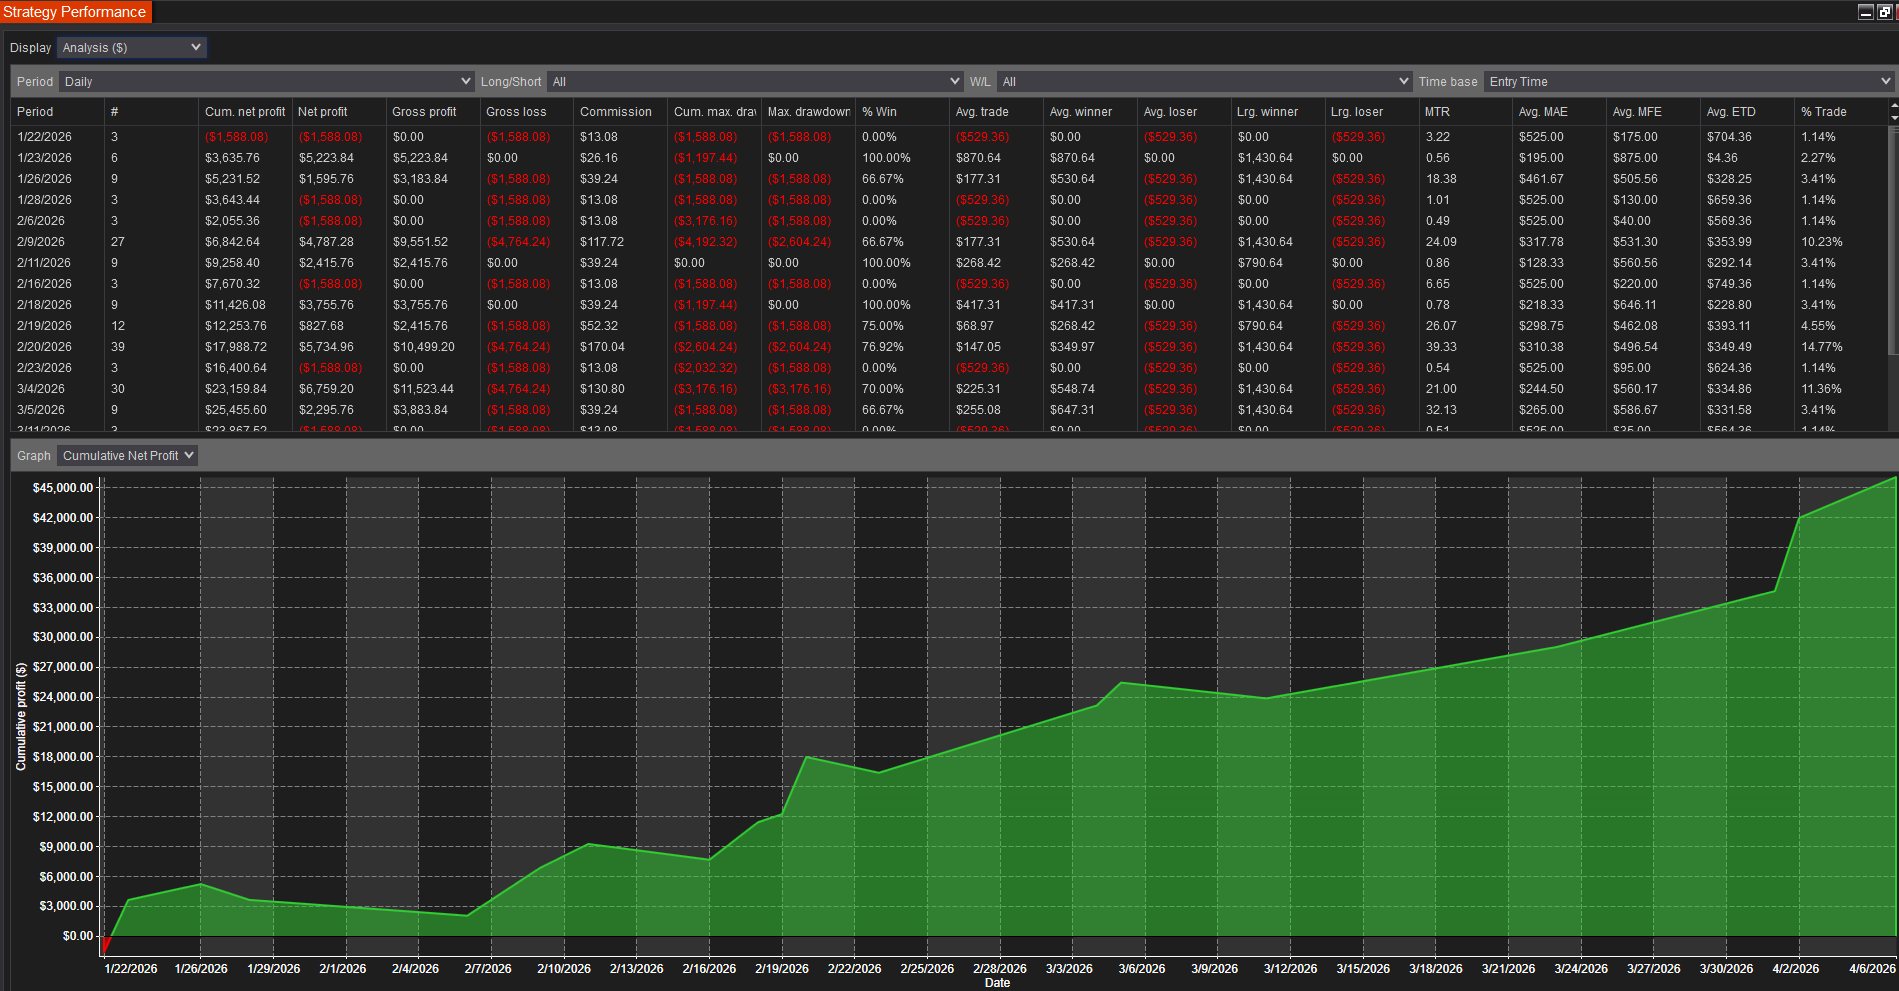Click the 1/22/2026 date label on chart axis

click(x=131, y=969)
